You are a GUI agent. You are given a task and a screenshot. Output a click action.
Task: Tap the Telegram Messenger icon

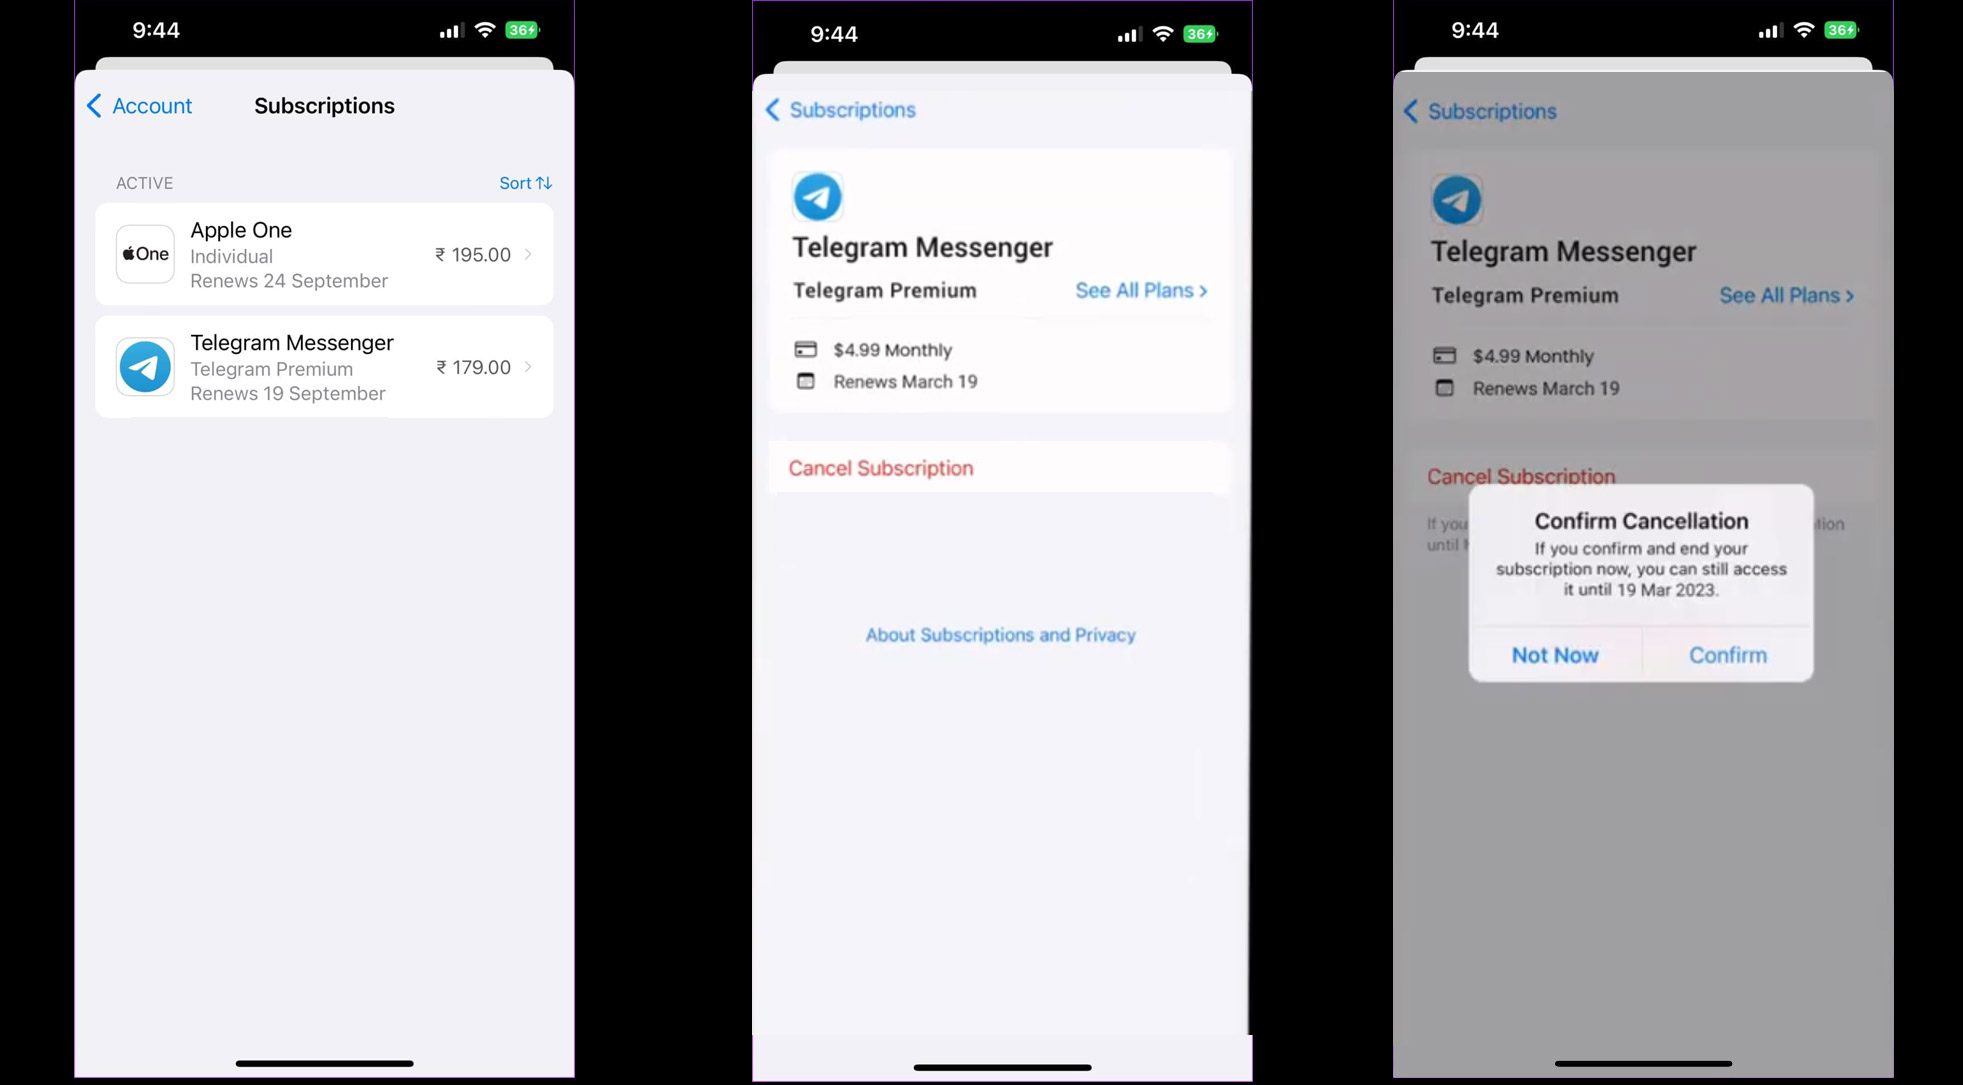144,365
